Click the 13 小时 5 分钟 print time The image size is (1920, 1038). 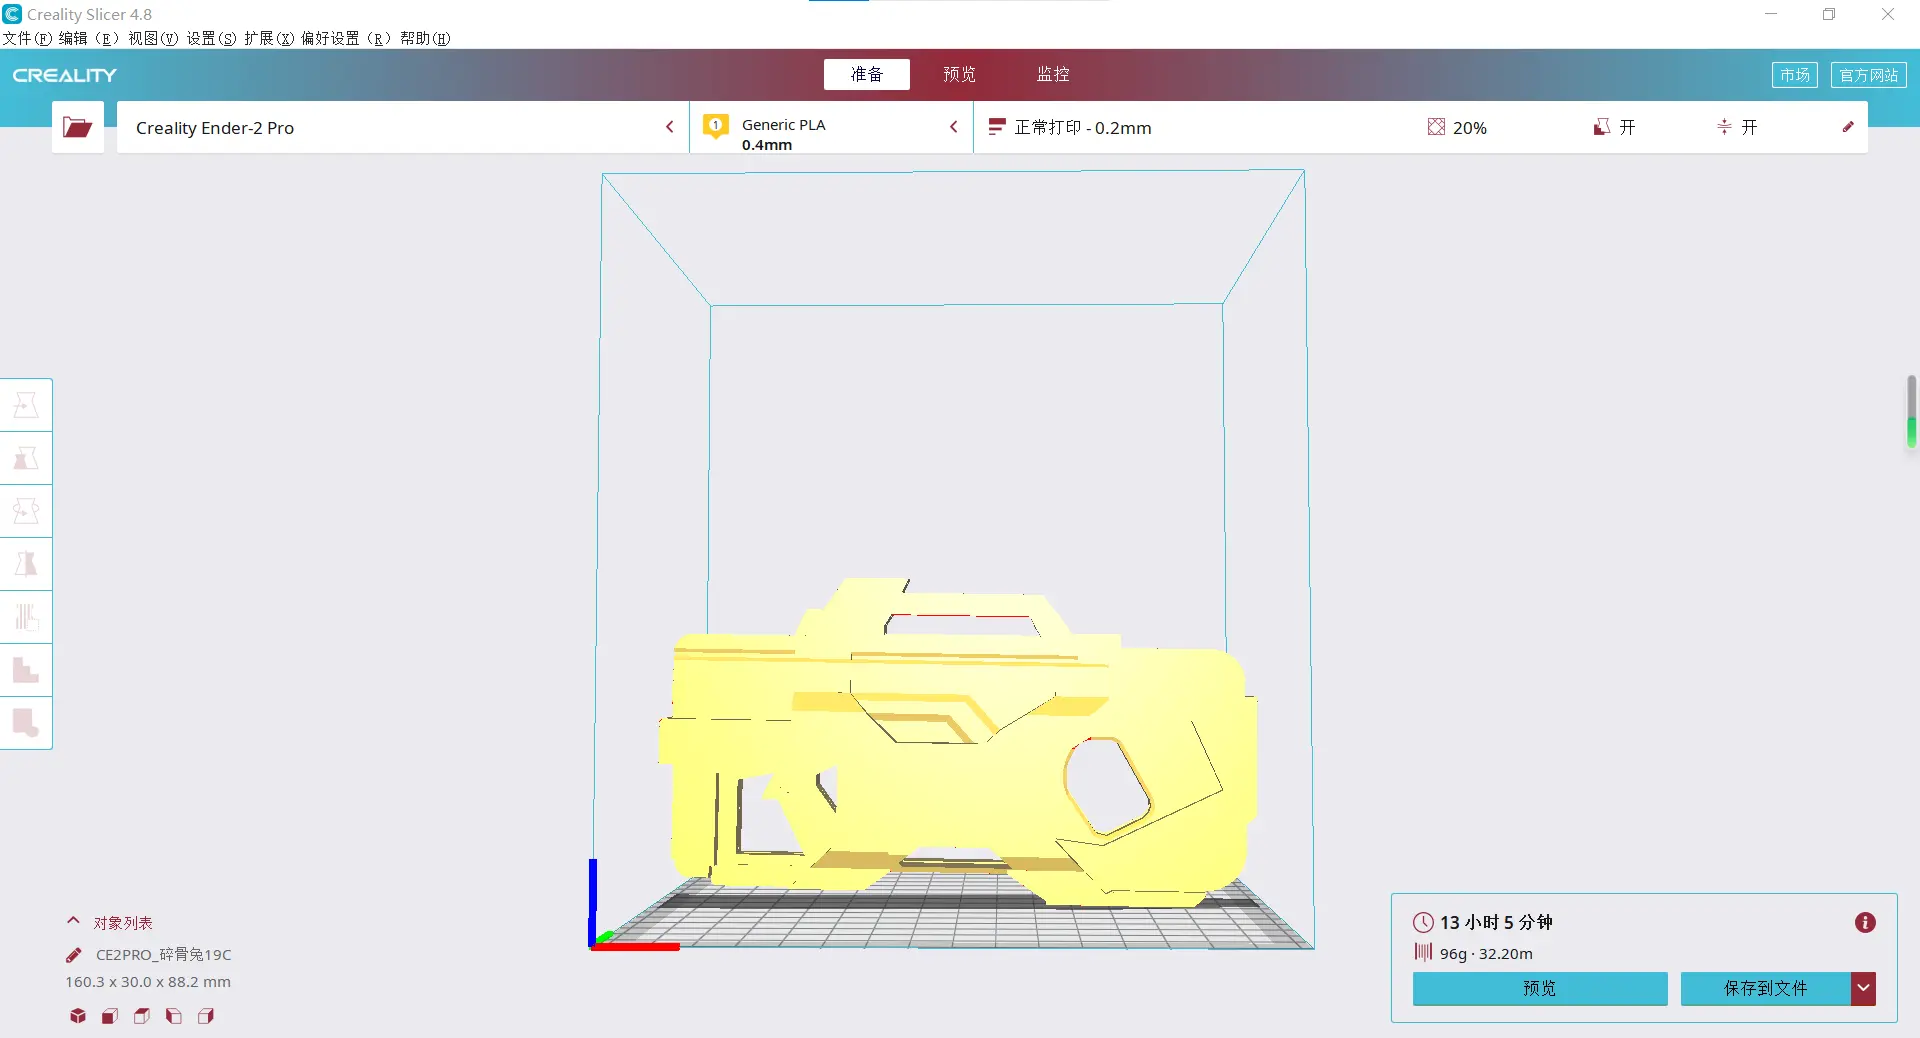pos(1496,922)
